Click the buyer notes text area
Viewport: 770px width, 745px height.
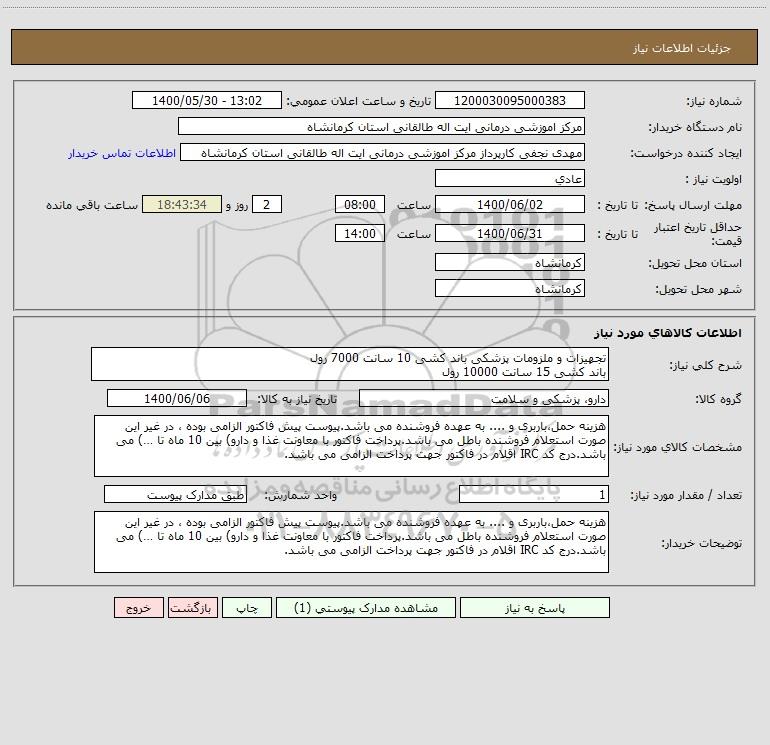(x=351, y=542)
